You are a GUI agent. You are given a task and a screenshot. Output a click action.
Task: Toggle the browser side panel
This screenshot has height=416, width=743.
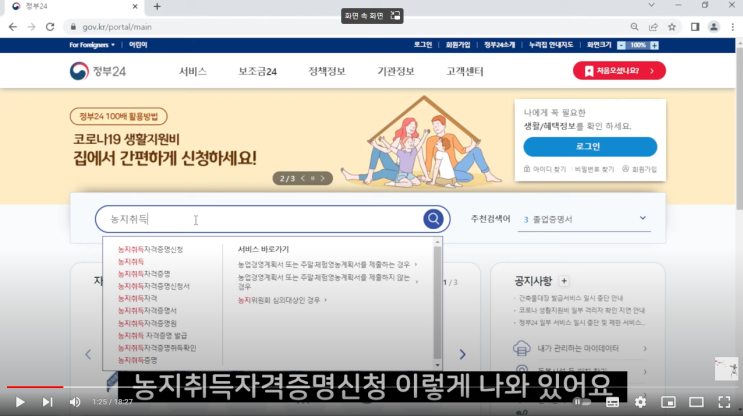(x=695, y=27)
